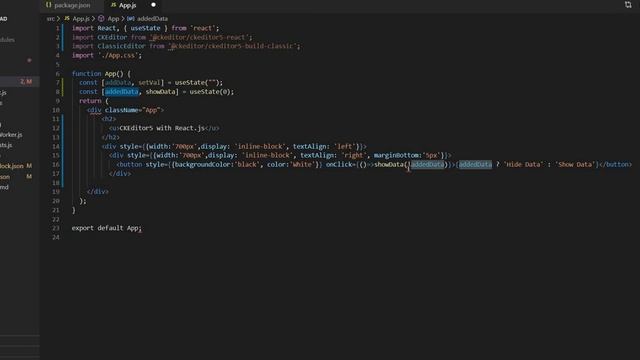
Task: Click 'setVal' in the first useState line
Action: tap(149, 82)
